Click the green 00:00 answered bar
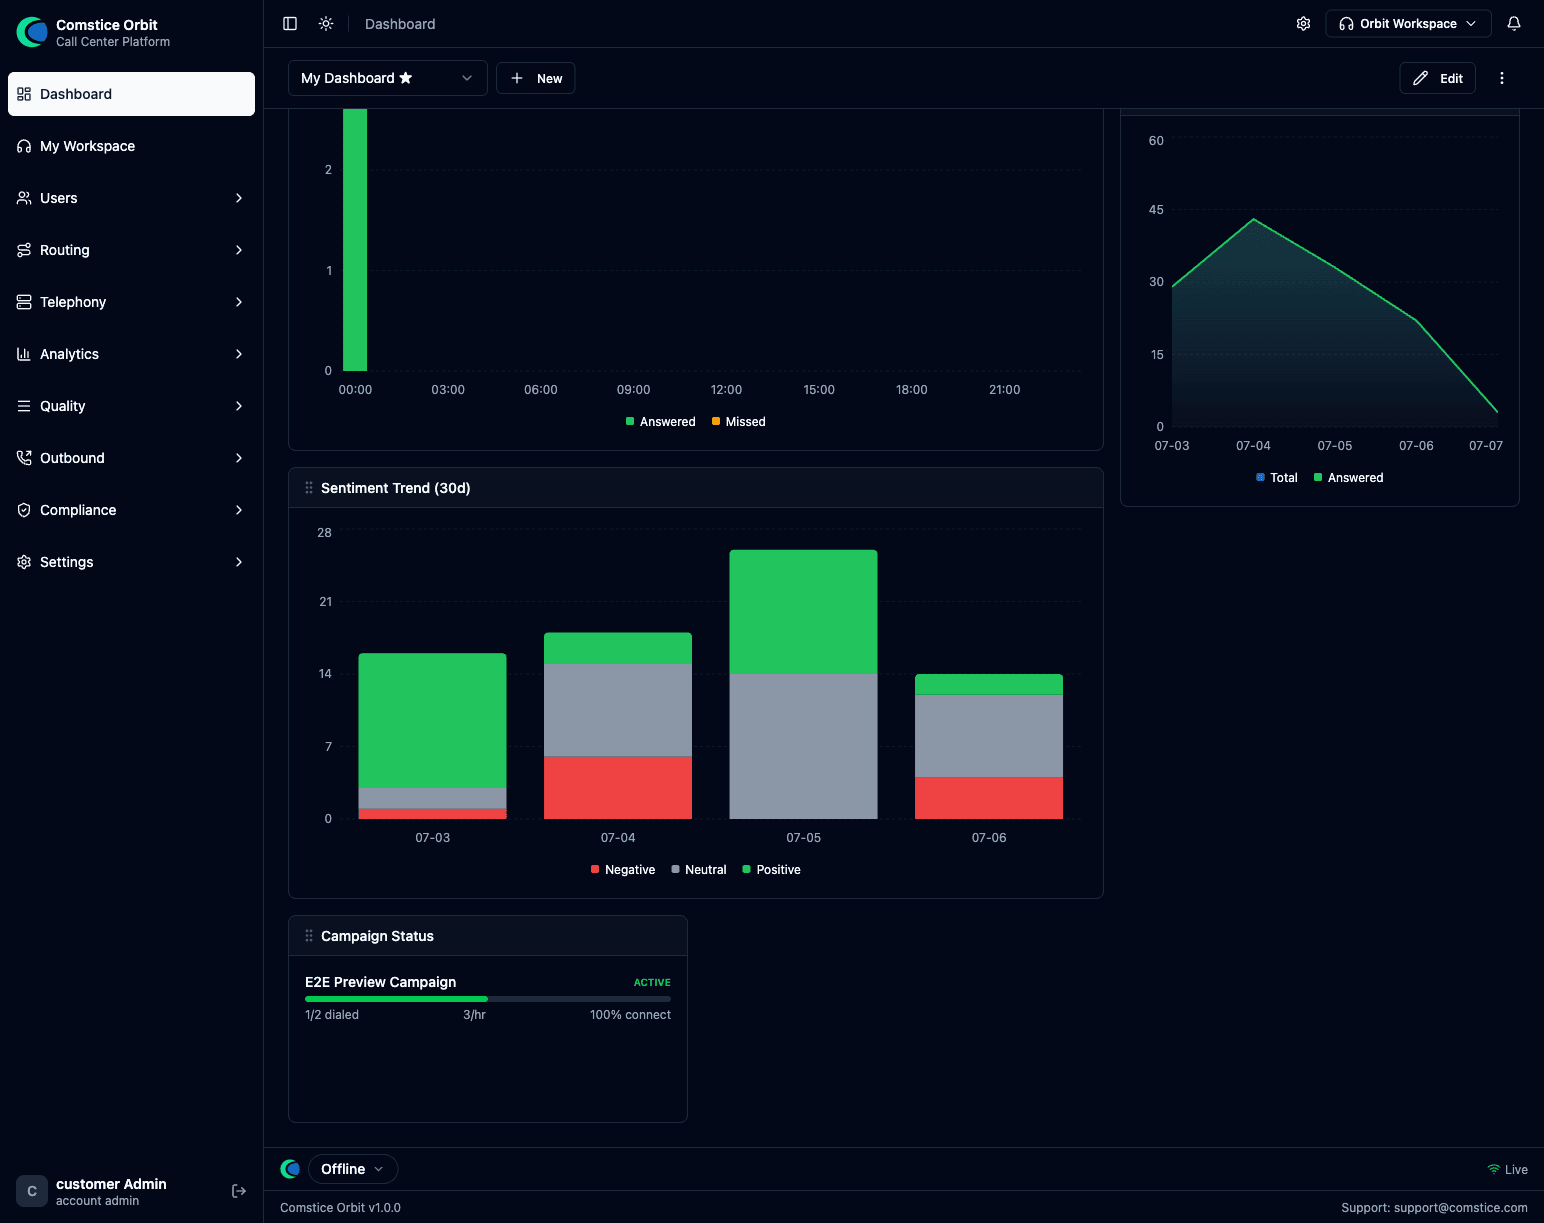This screenshot has height=1223, width=1544. click(355, 240)
